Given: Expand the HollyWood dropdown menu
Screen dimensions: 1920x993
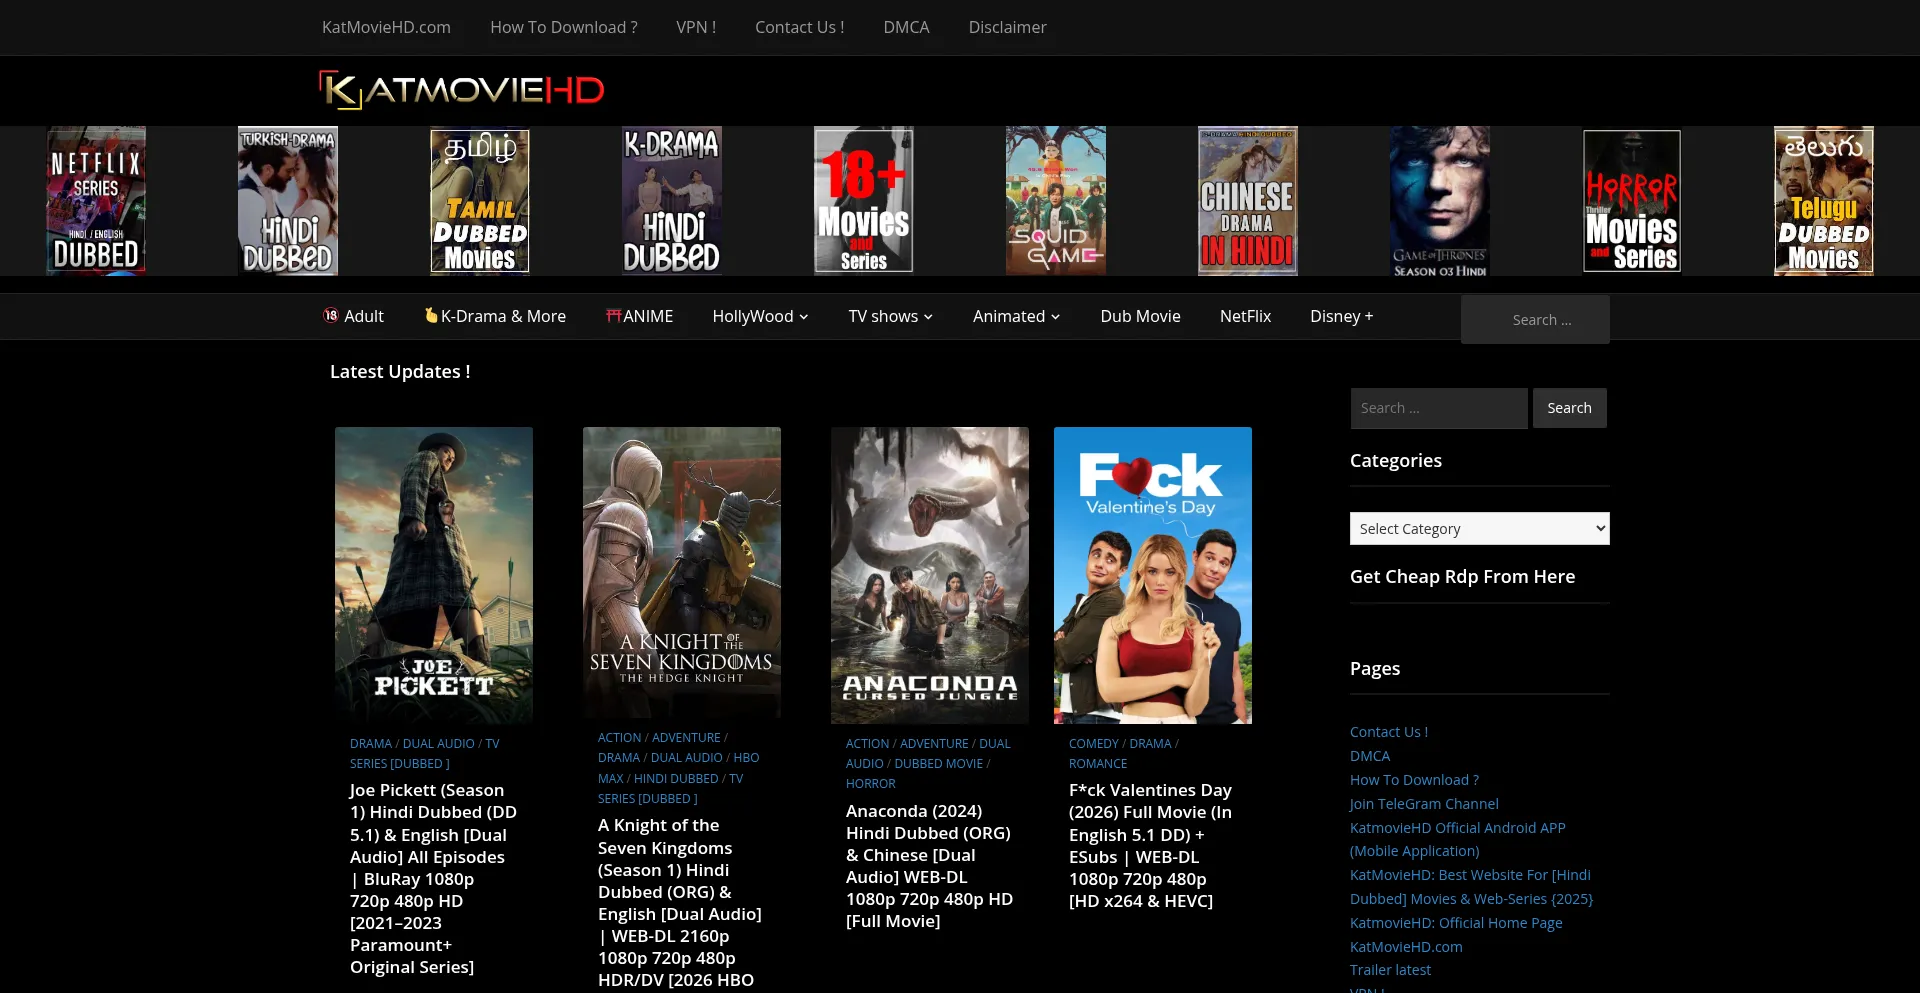Looking at the screenshot, I should (x=760, y=316).
